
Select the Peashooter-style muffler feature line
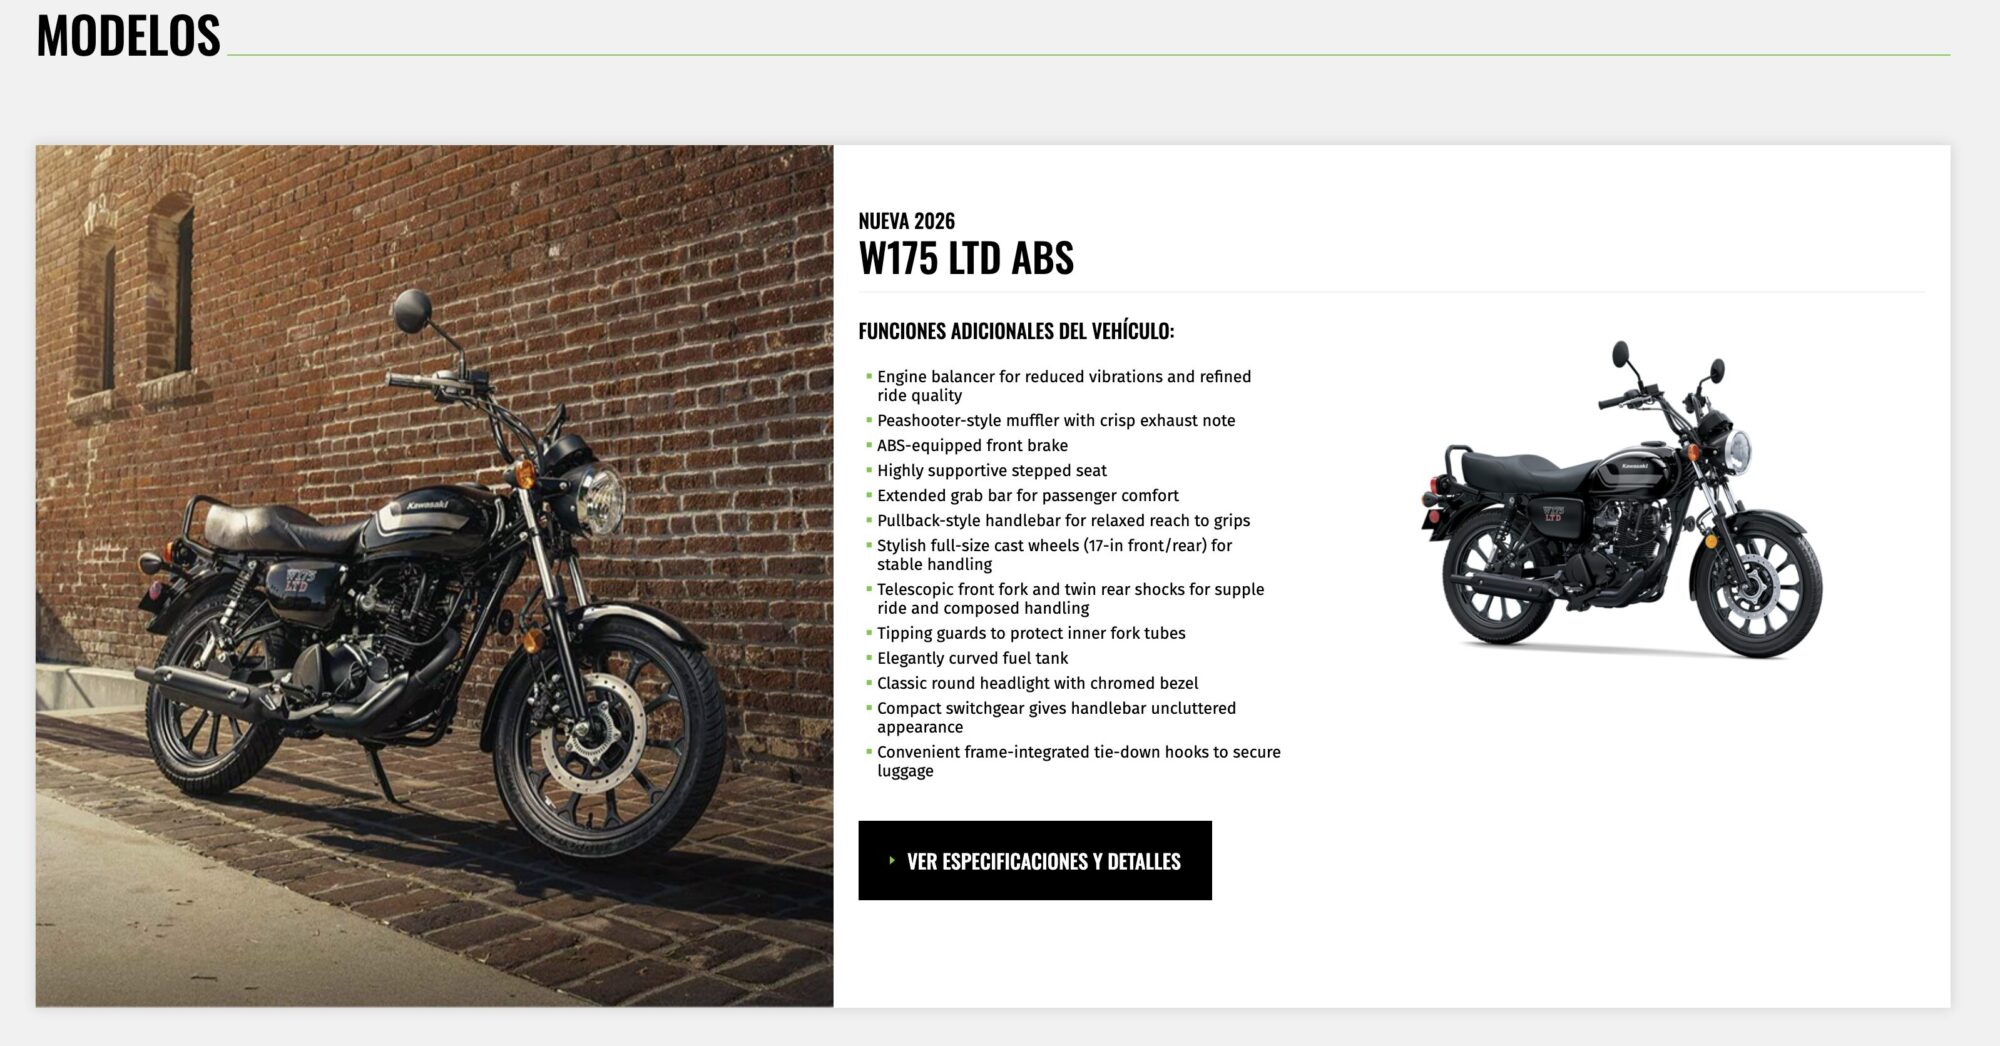(x=1056, y=421)
